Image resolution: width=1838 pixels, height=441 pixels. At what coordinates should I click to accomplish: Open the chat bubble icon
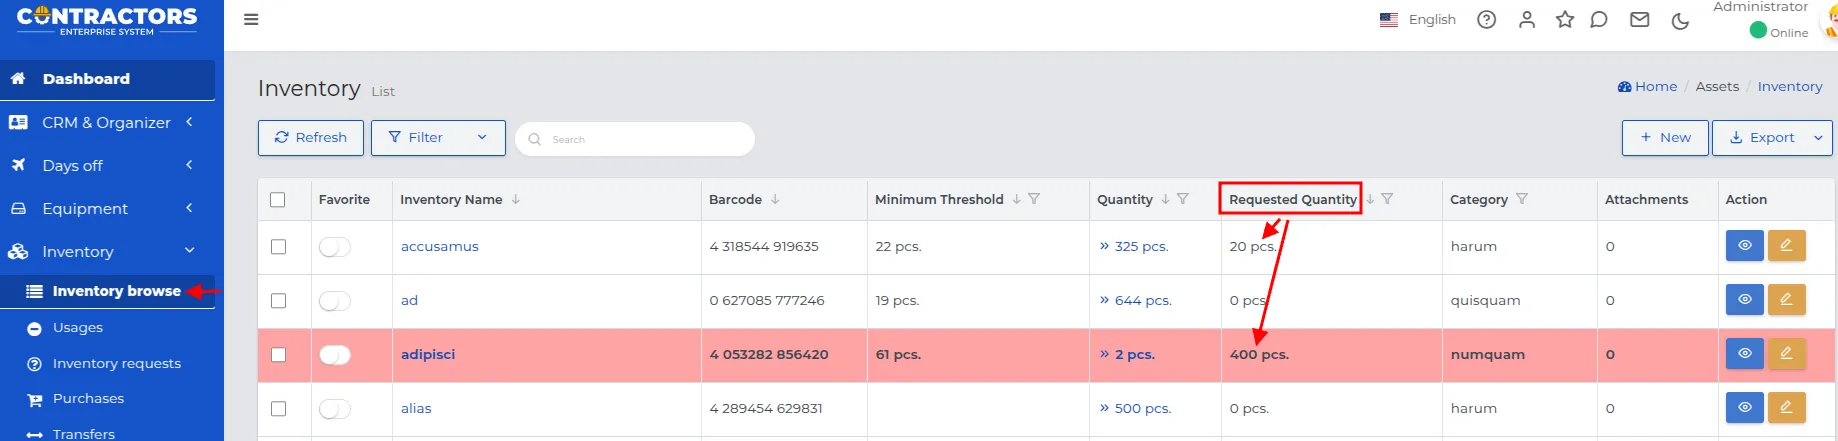[1599, 20]
